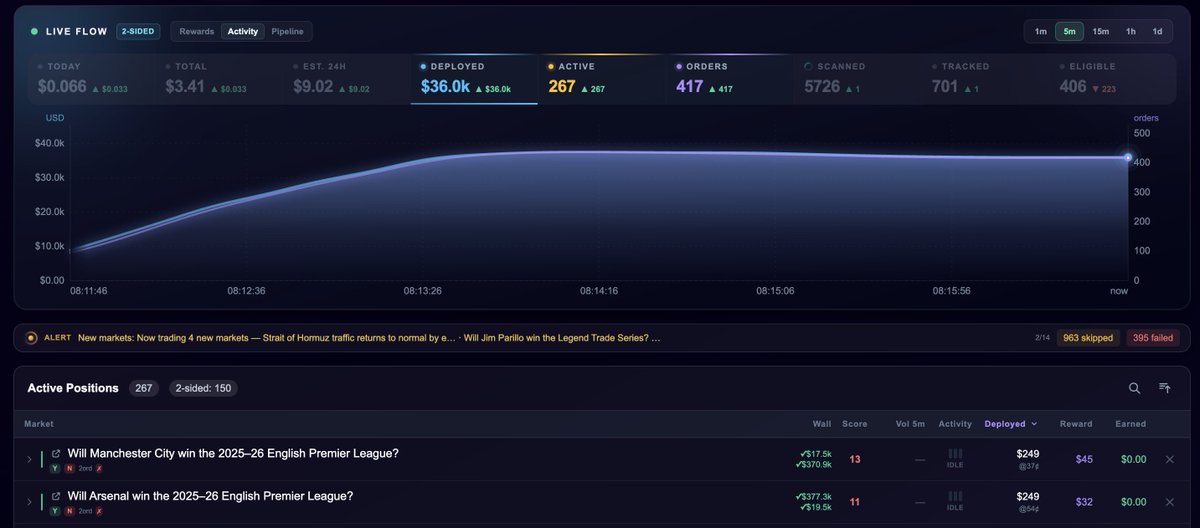Select the Activity tab

tap(243, 31)
